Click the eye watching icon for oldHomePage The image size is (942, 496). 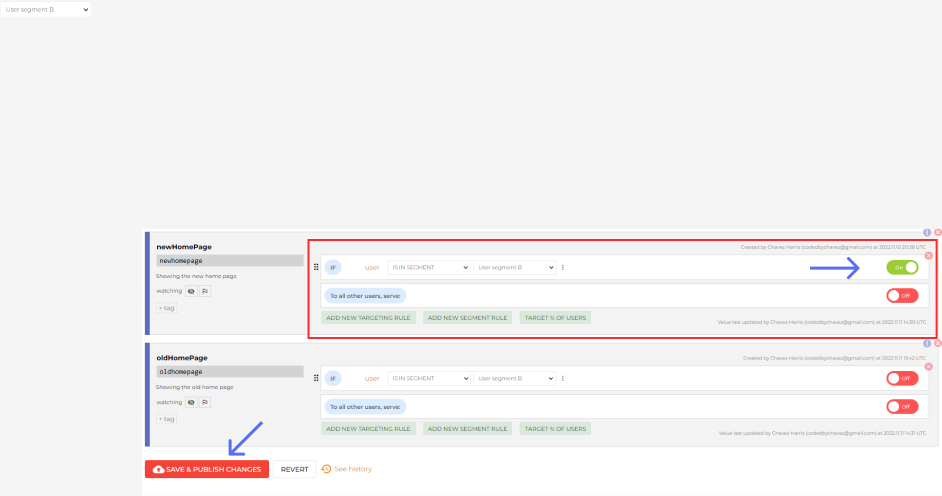coord(191,402)
